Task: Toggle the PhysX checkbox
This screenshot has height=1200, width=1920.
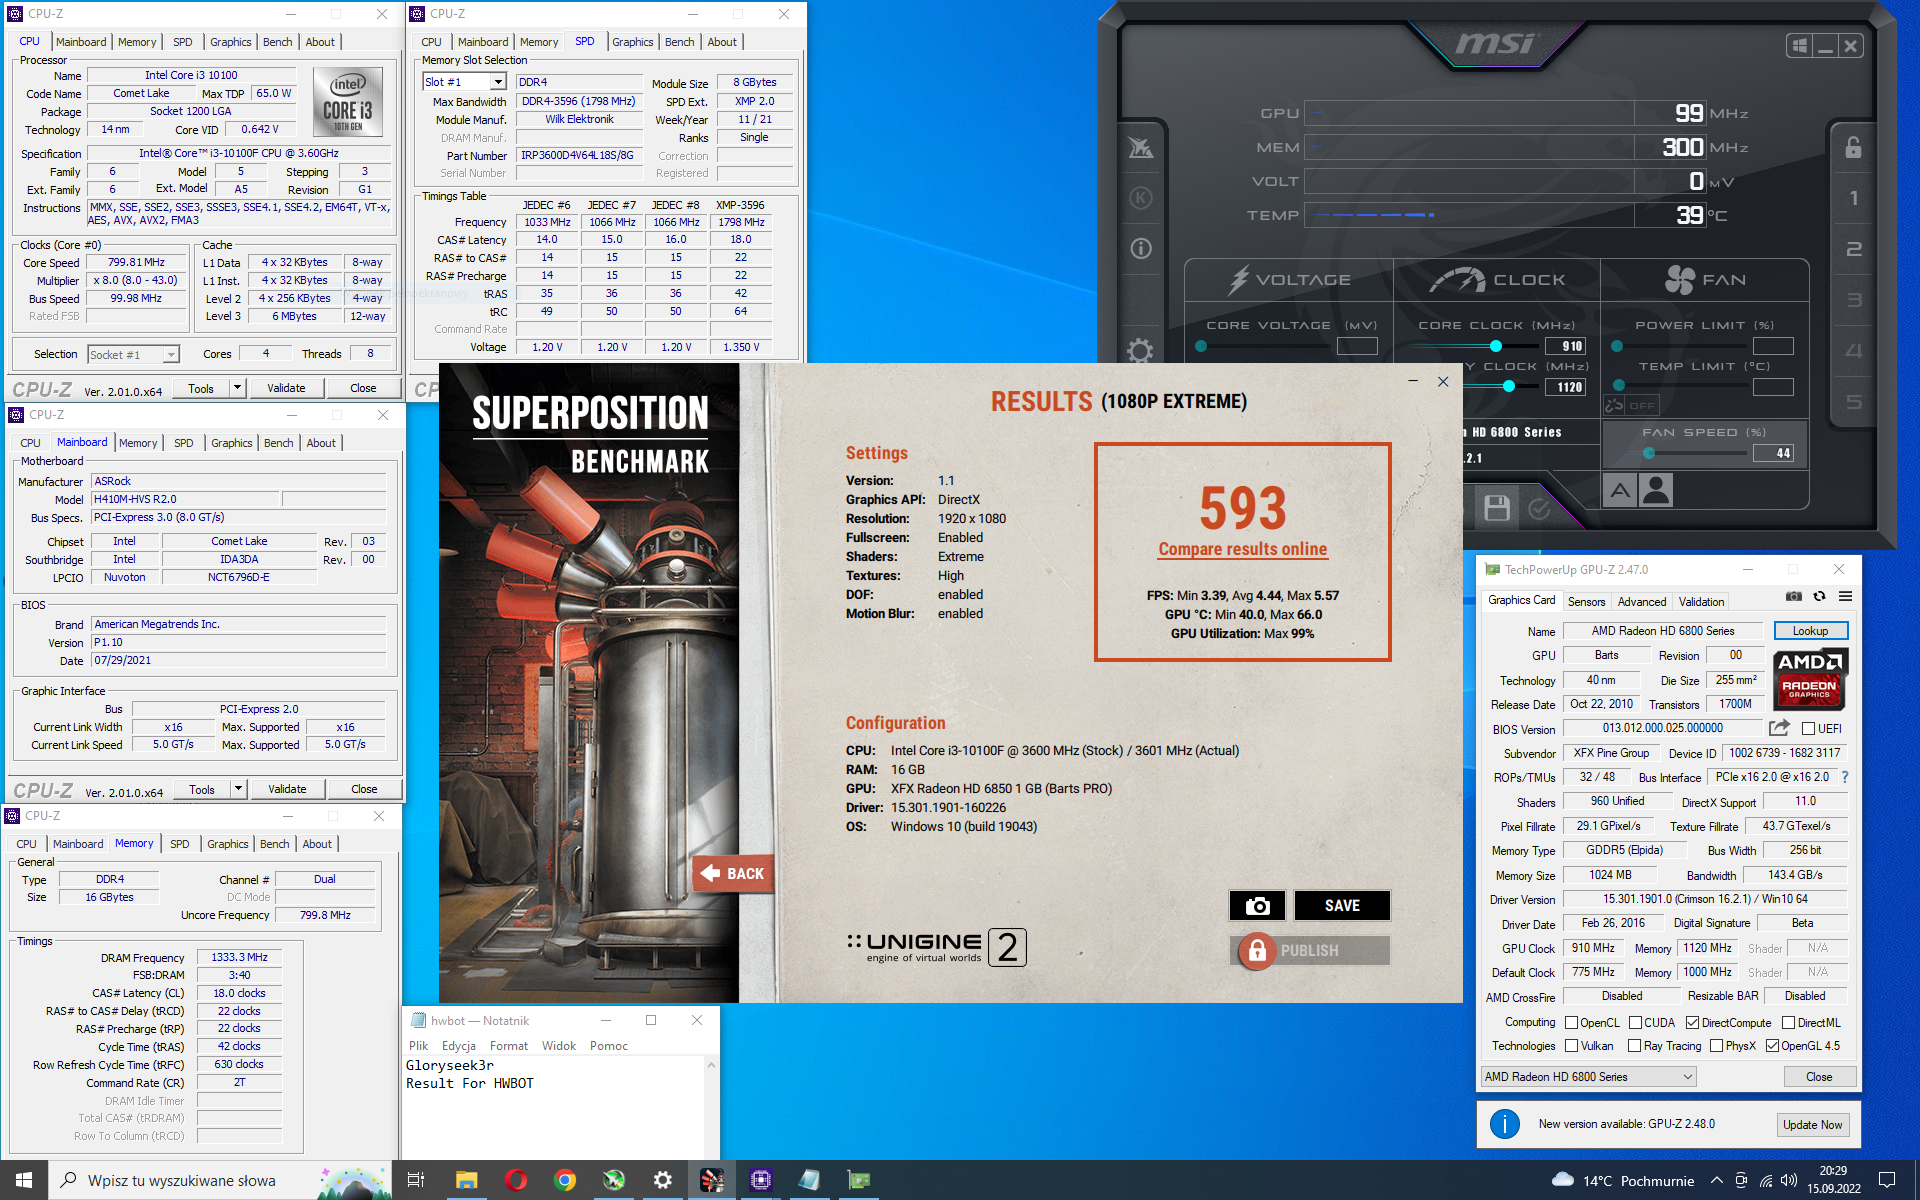Action: click(x=1716, y=1046)
